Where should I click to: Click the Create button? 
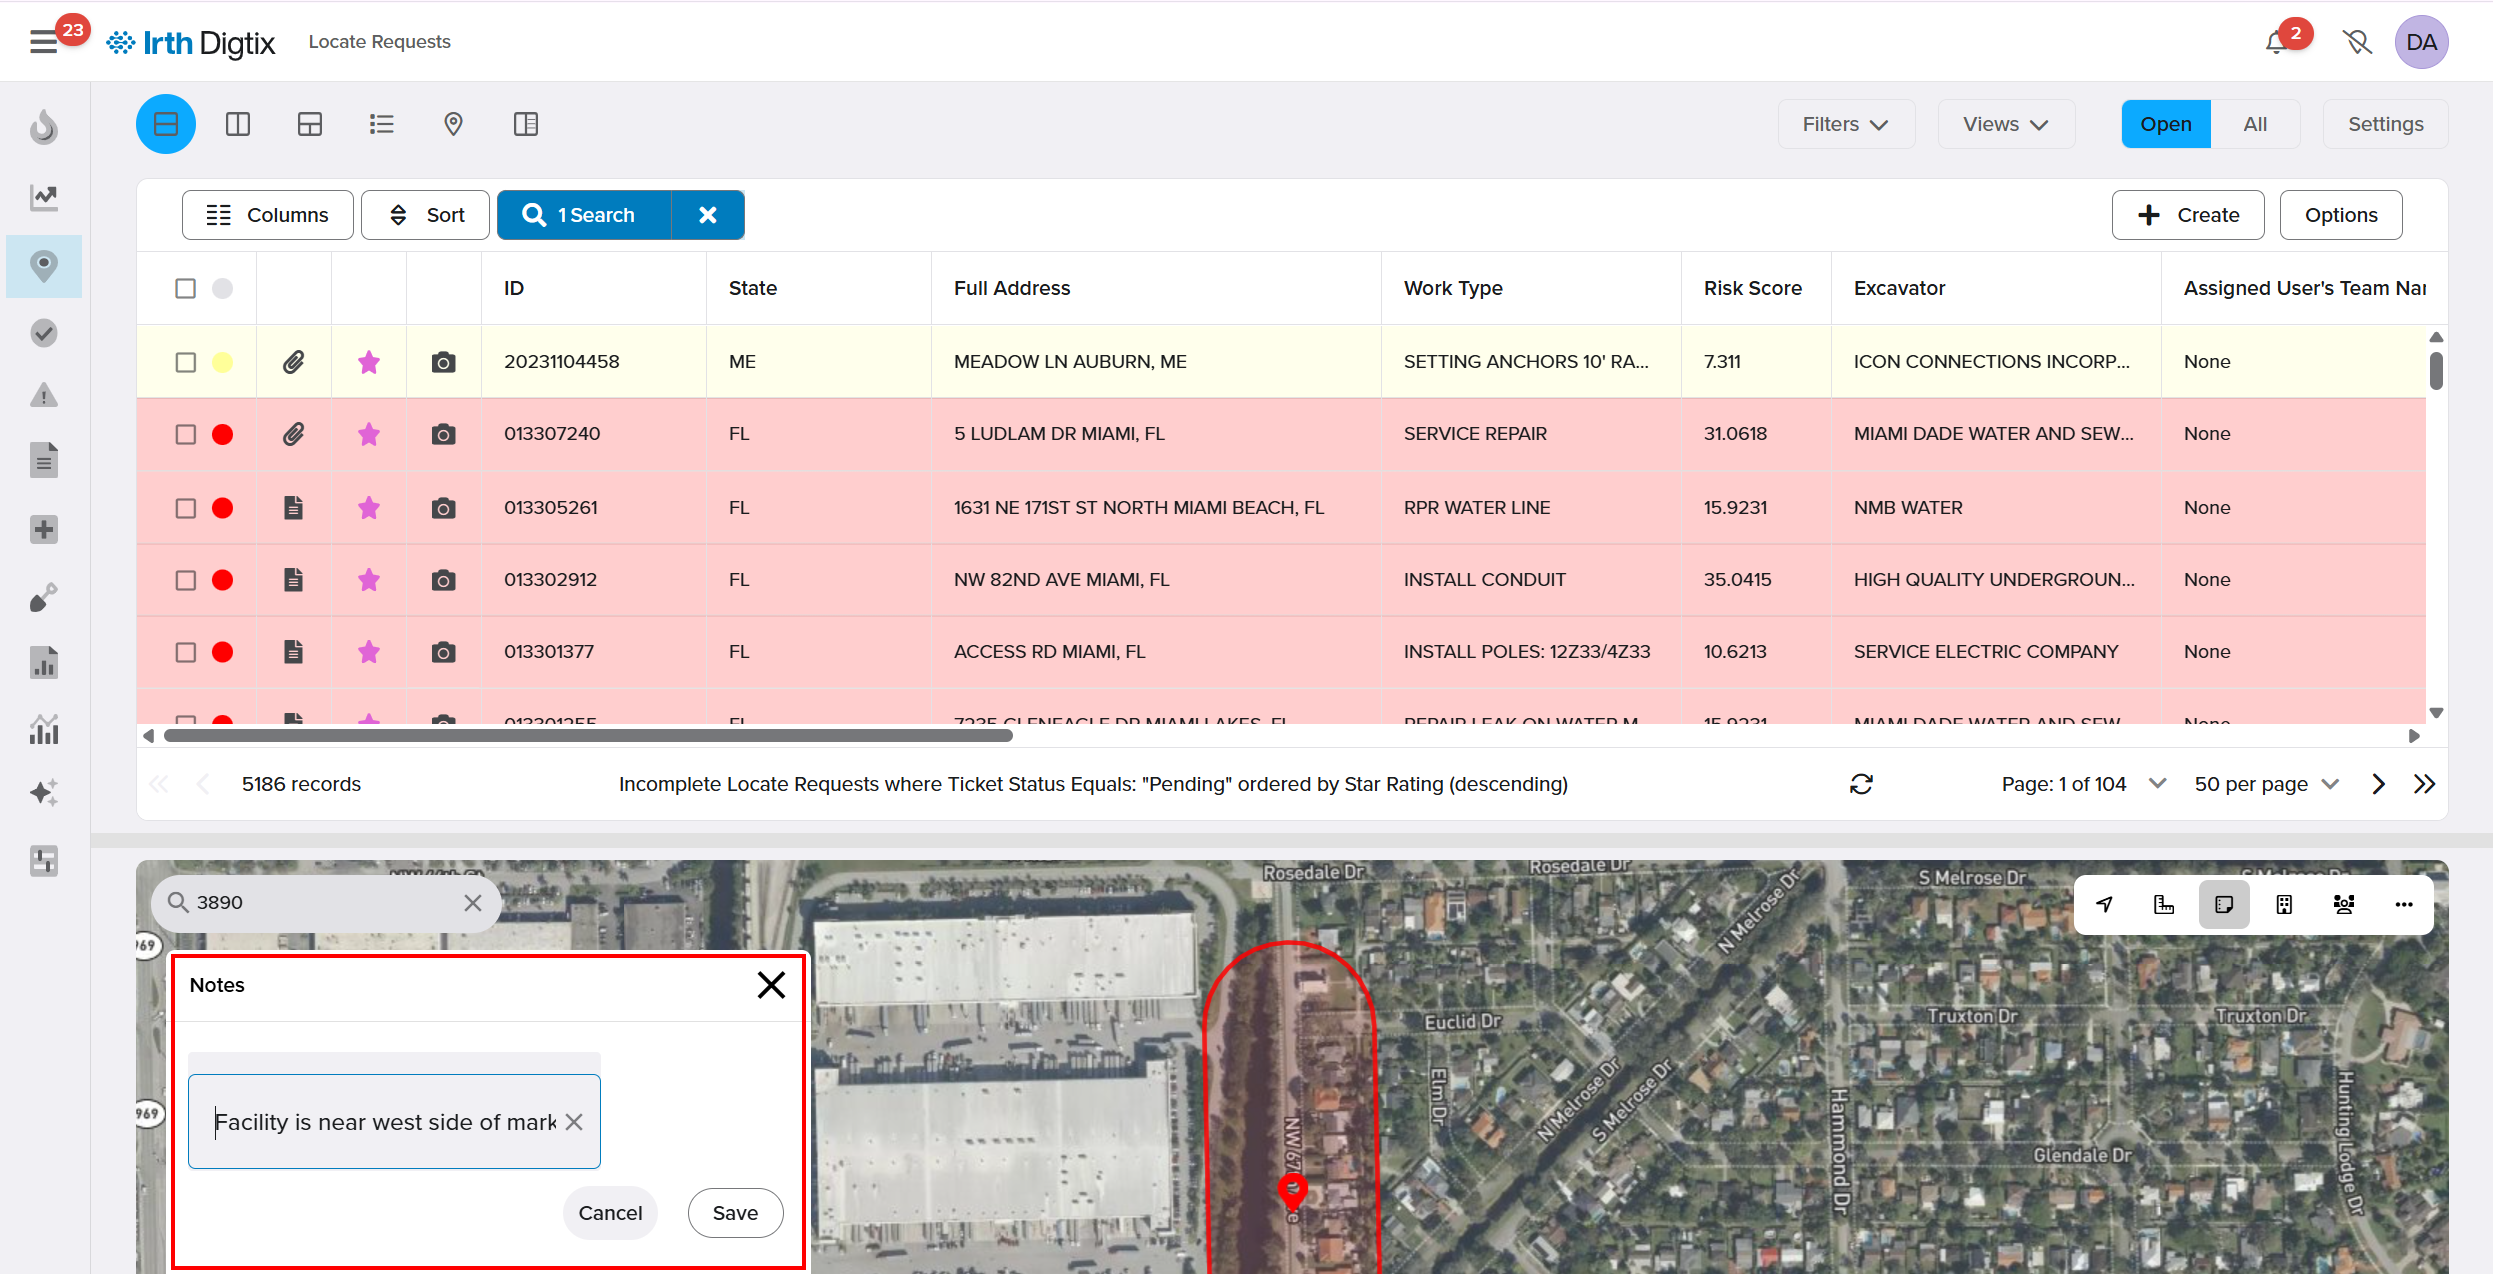[2187, 215]
